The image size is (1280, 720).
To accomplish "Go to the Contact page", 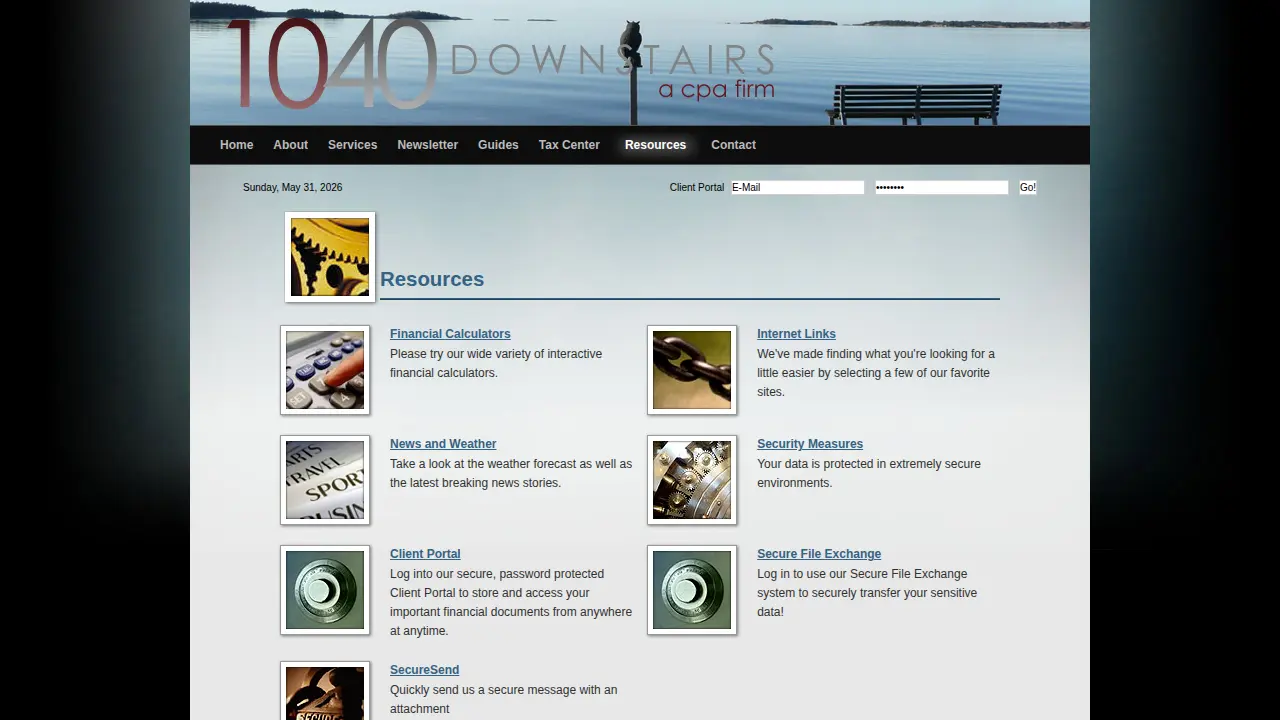I will pyautogui.click(x=733, y=145).
